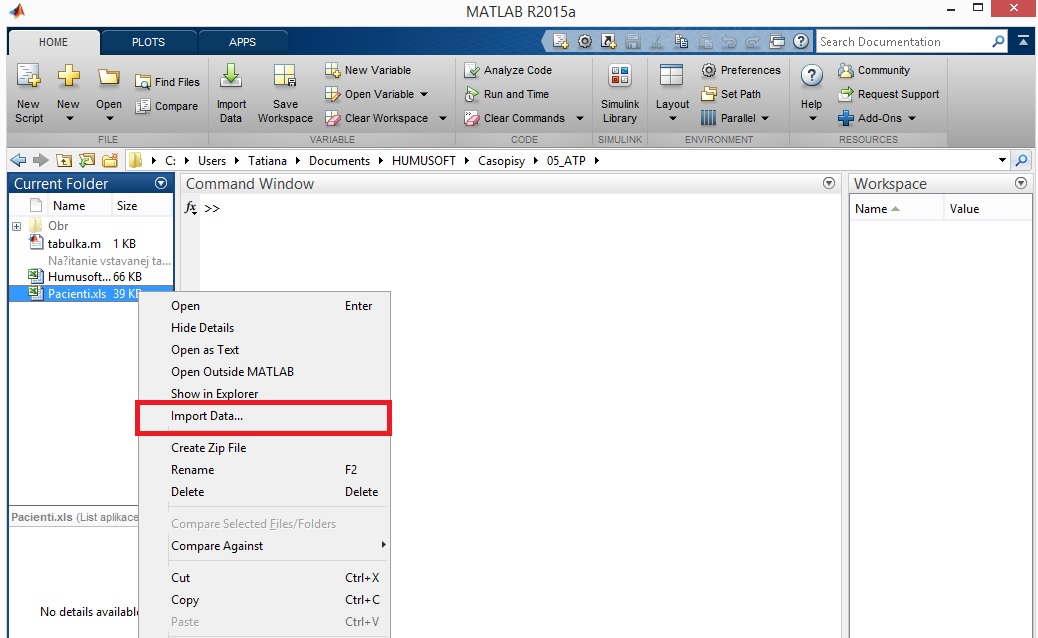Open Workspace panel actions menu
1038x638 pixels.
(x=1021, y=183)
